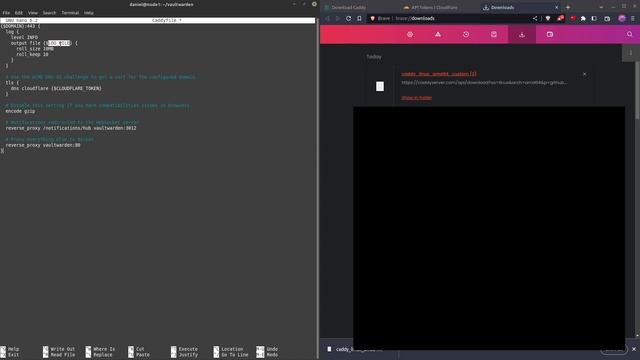
Task: Search downloads with magnifier icon
Action: click(x=629, y=34)
